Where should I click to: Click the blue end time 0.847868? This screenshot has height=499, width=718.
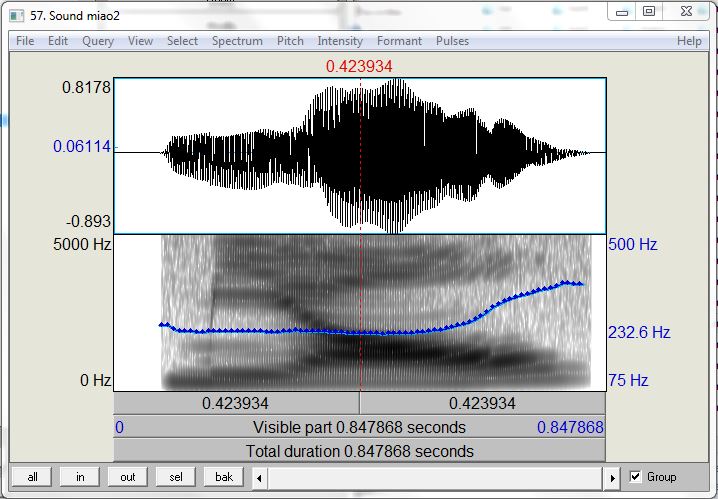pos(570,428)
